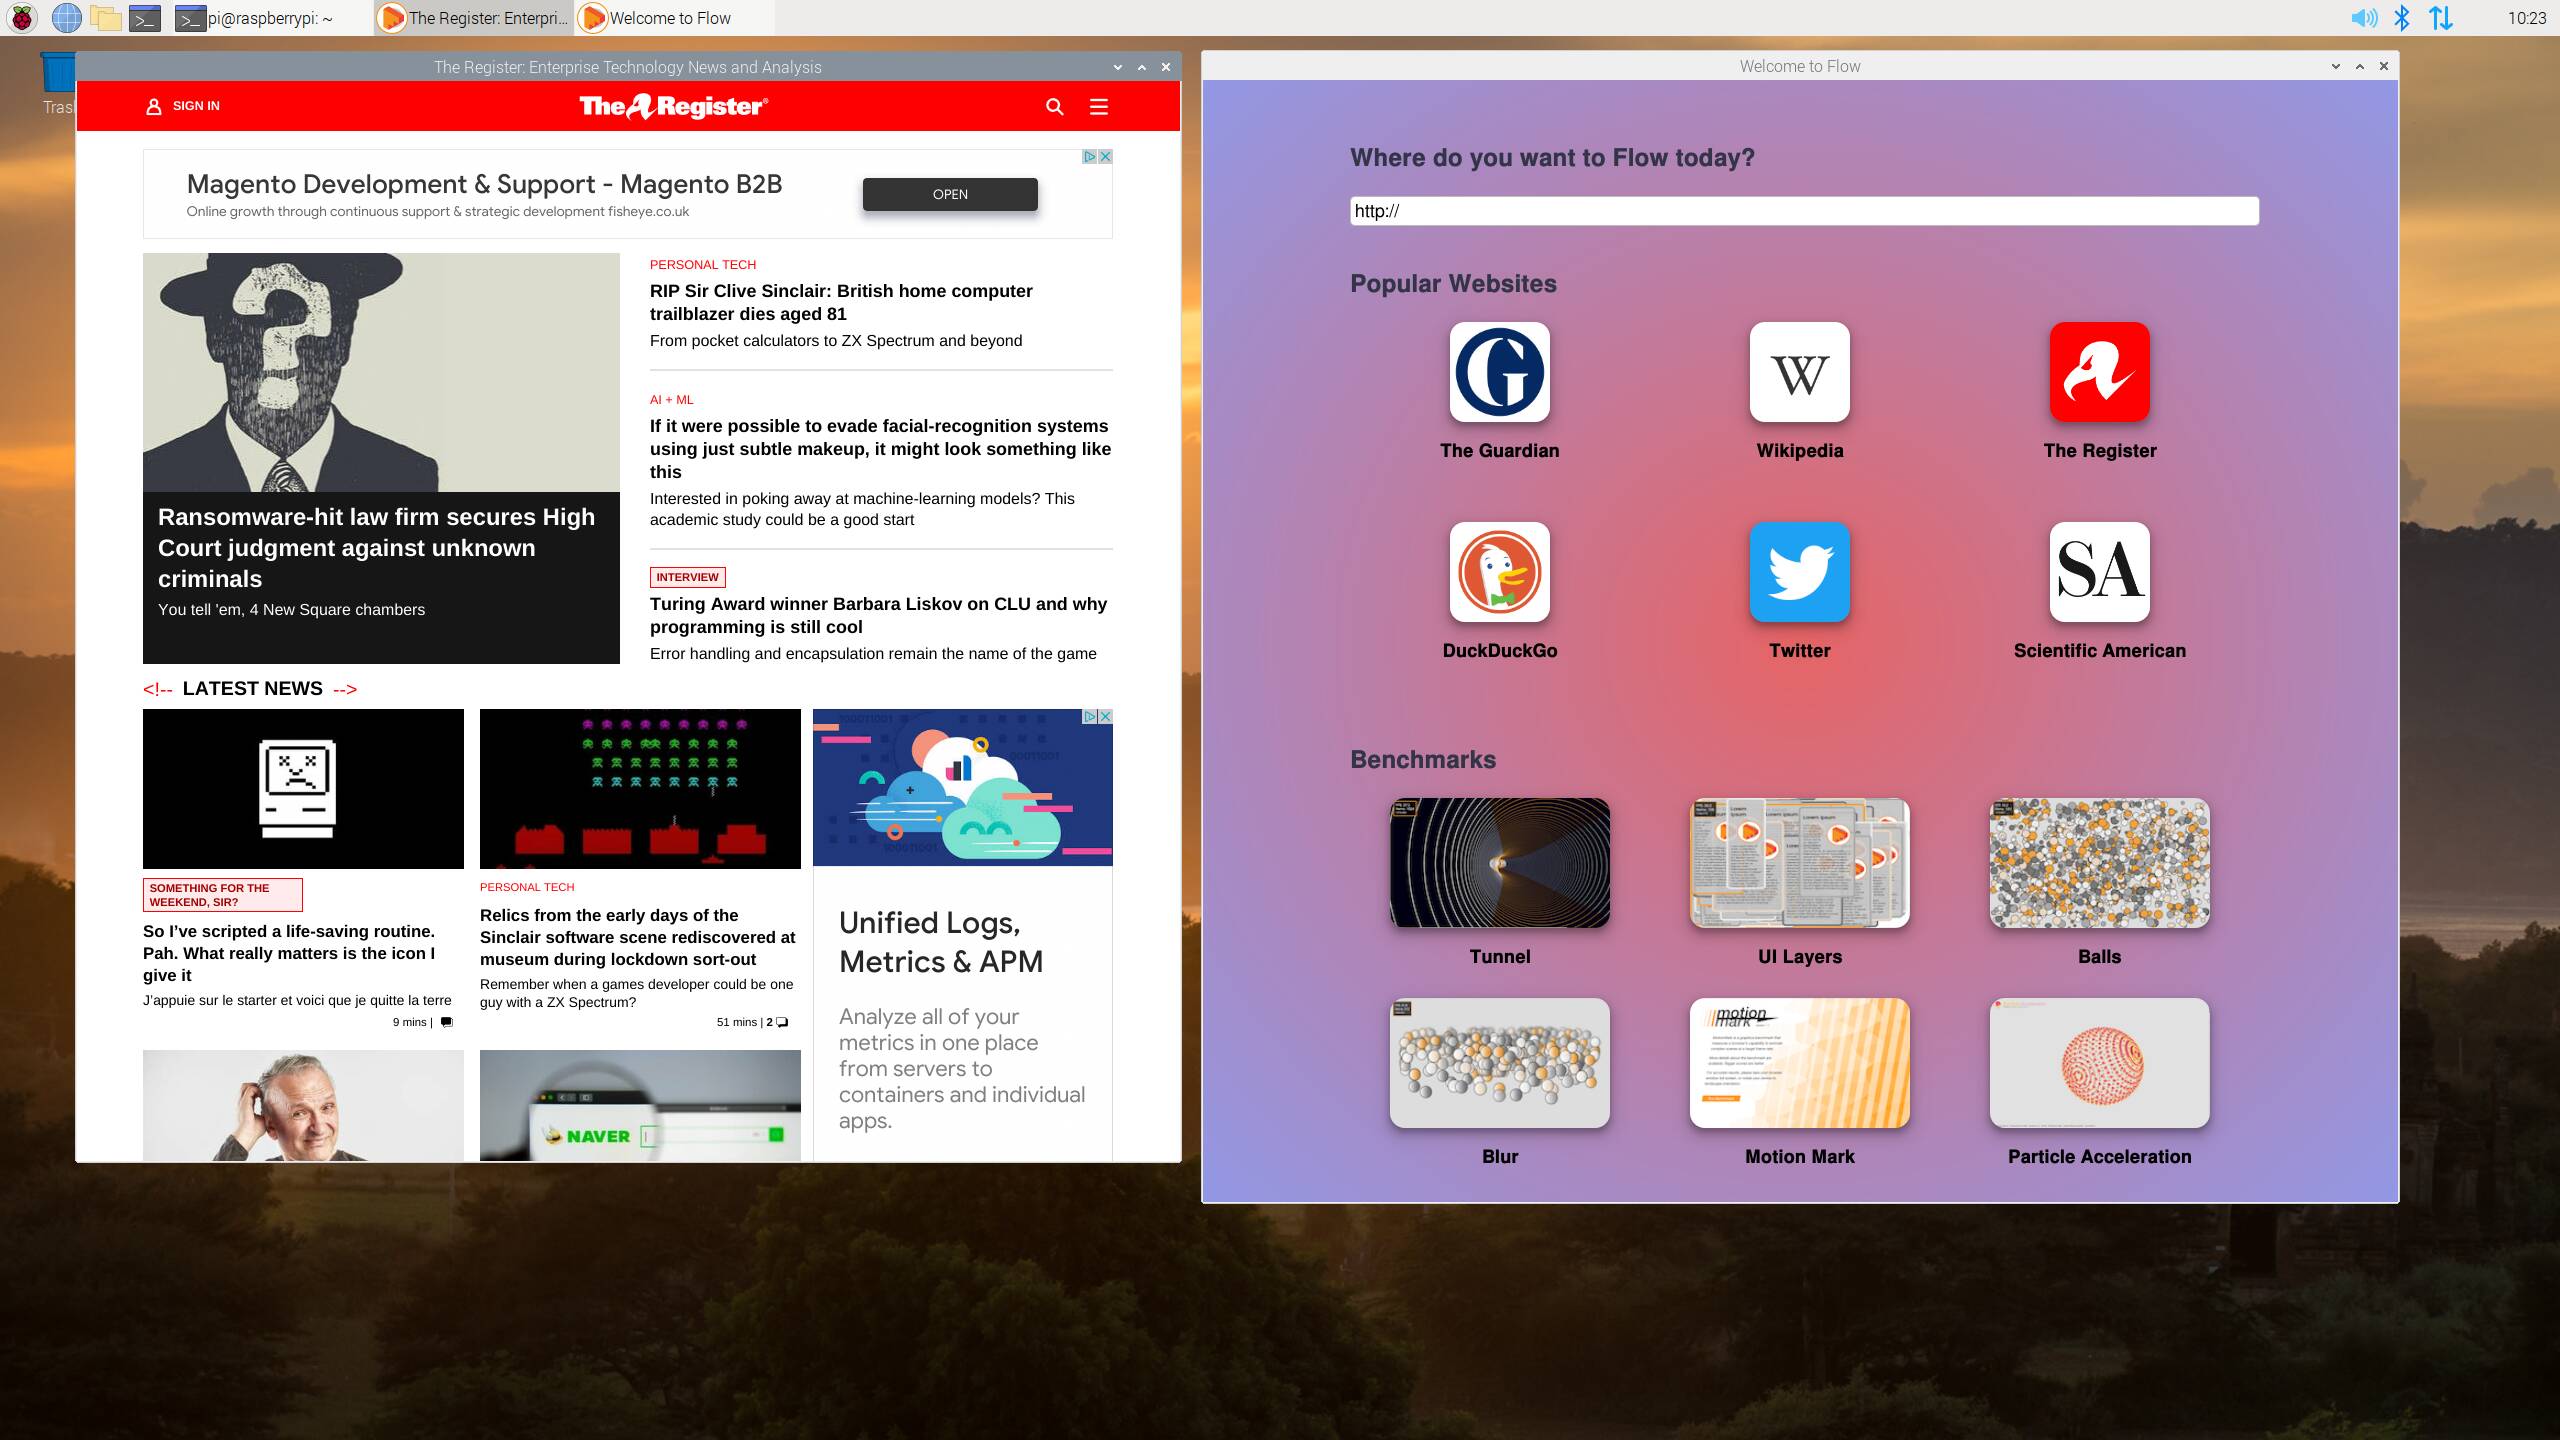Open the Space Invaders style game thumbnail
The image size is (2560, 1440).
(640, 789)
